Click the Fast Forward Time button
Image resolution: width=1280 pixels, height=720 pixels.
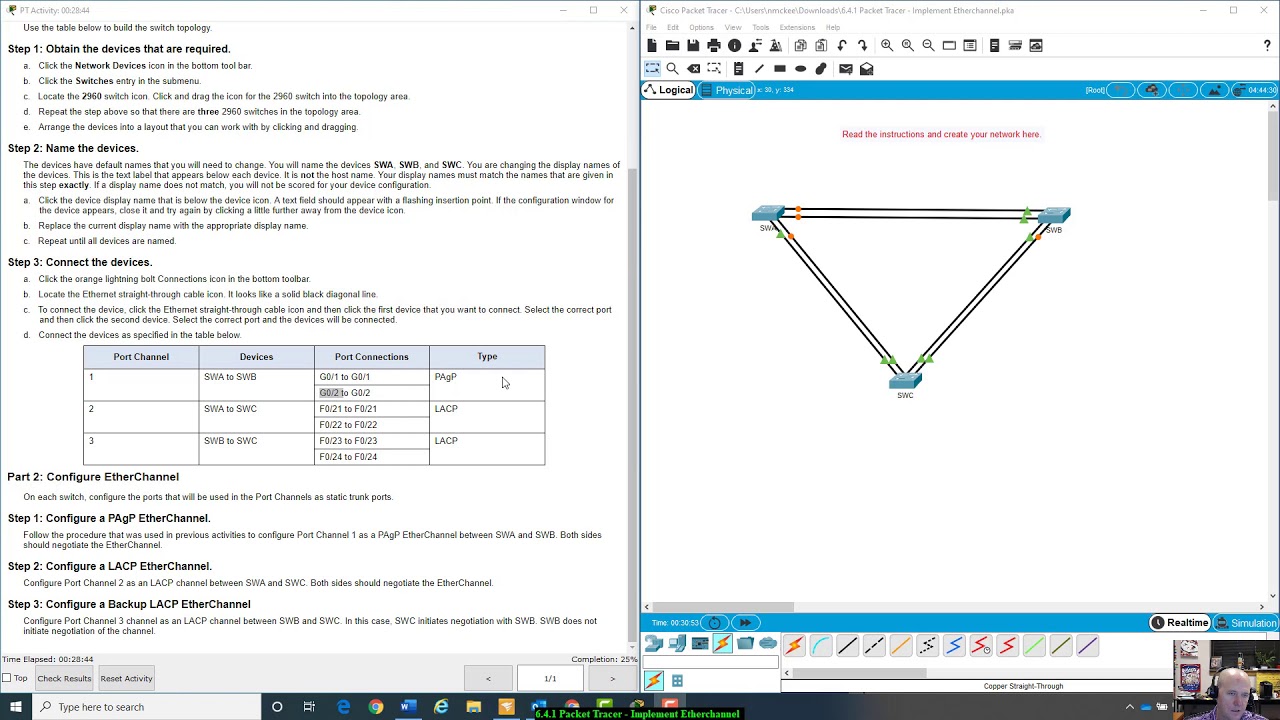tap(745, 623)
